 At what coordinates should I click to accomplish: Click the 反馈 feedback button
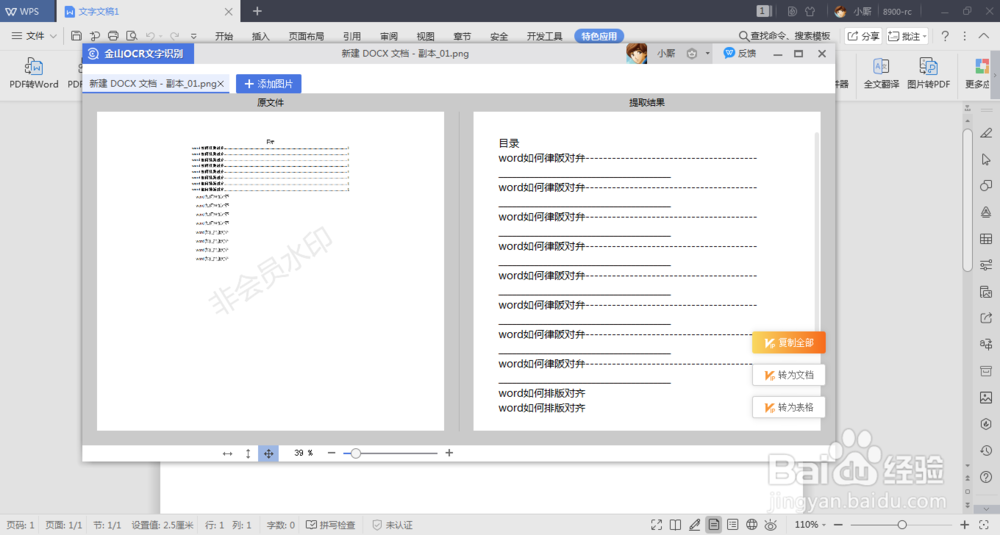click(x=740, y=54)
